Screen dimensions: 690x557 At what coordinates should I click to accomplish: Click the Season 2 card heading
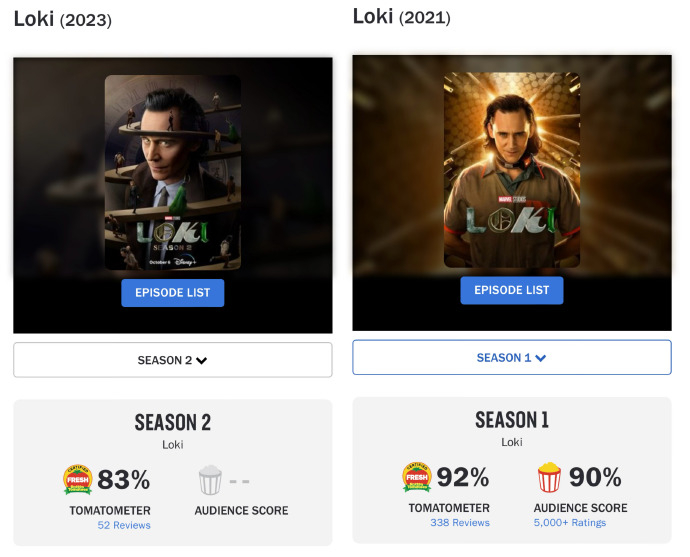(x=173, y=422)
